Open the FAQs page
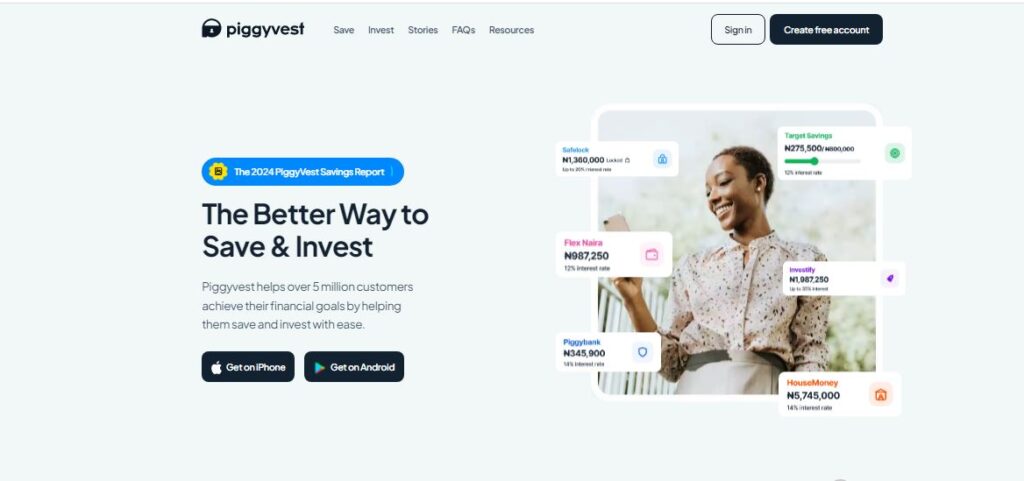 [x=463, y=30]
